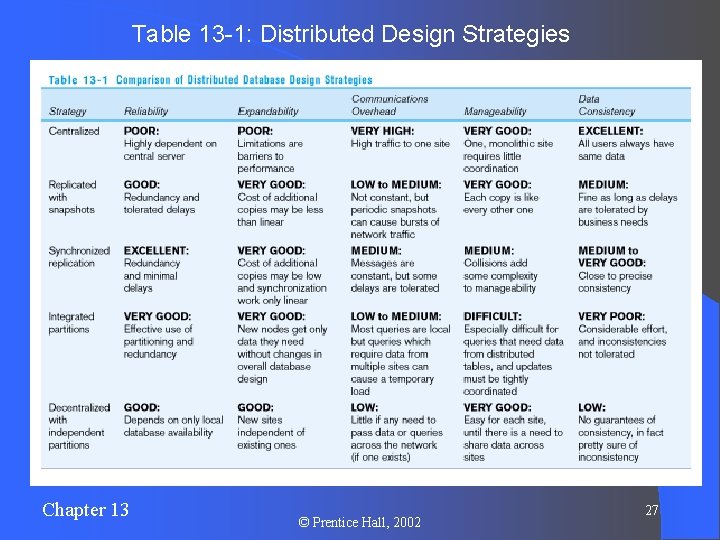720x540 pixels.
Task: Click the 'Chapter 13' footer label
Action: (85, 510)
